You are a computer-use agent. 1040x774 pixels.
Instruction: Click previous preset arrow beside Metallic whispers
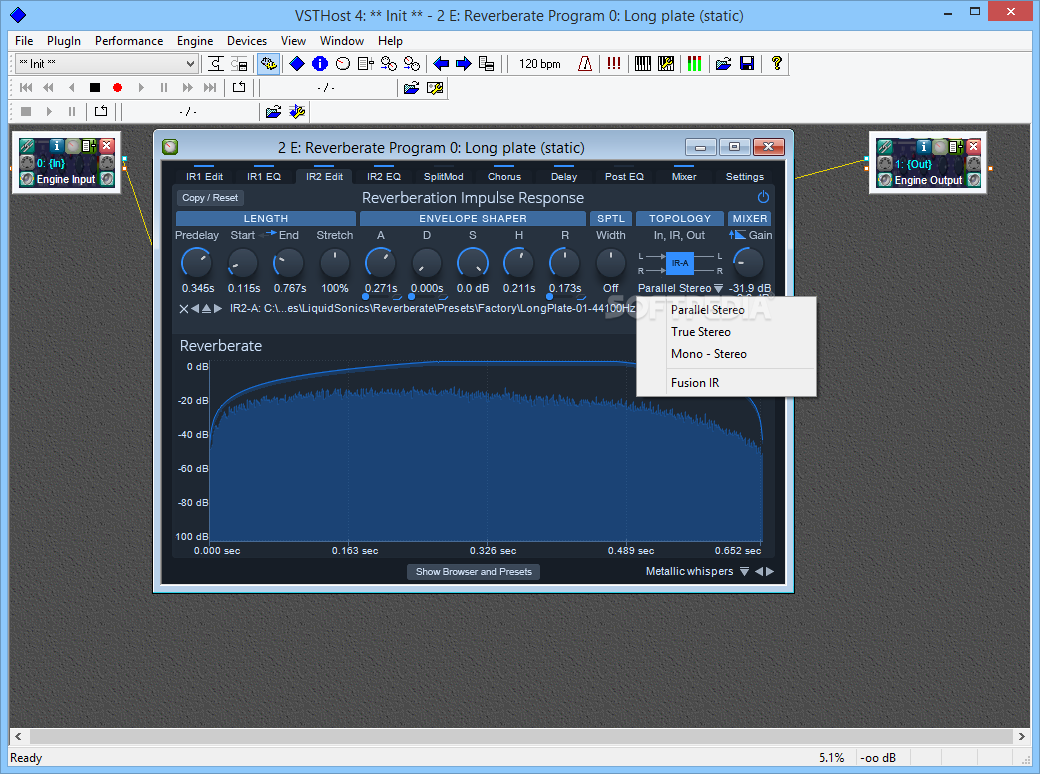(759, 572)
